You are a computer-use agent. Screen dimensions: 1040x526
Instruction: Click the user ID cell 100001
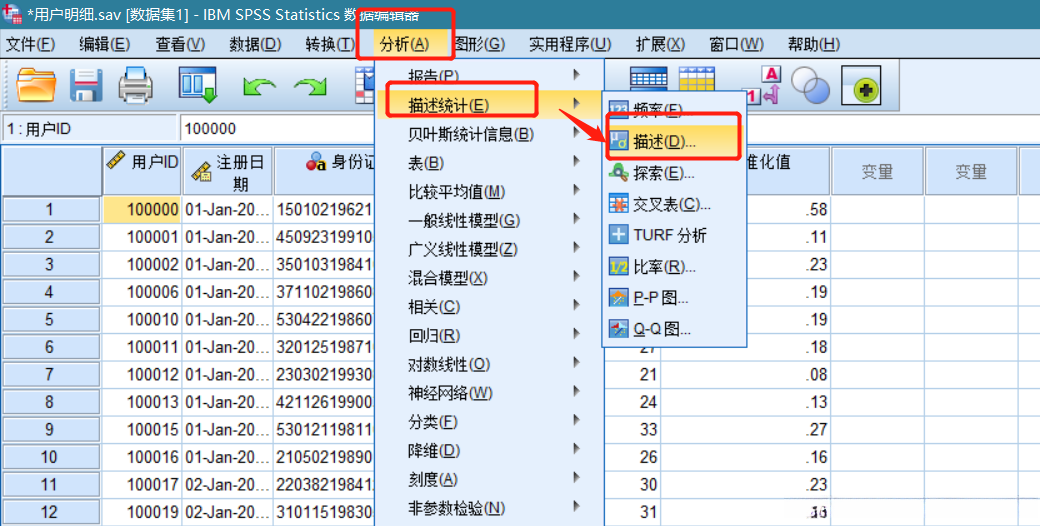pyautogui.click(x=141, y=237)
